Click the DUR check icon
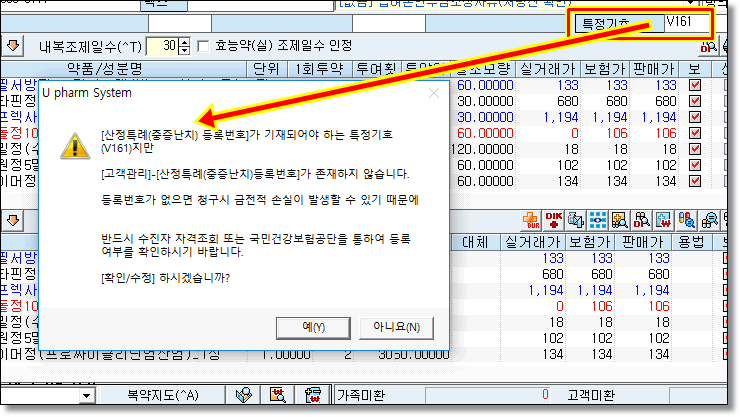This screenshot has height=417, width=740. 533,219
